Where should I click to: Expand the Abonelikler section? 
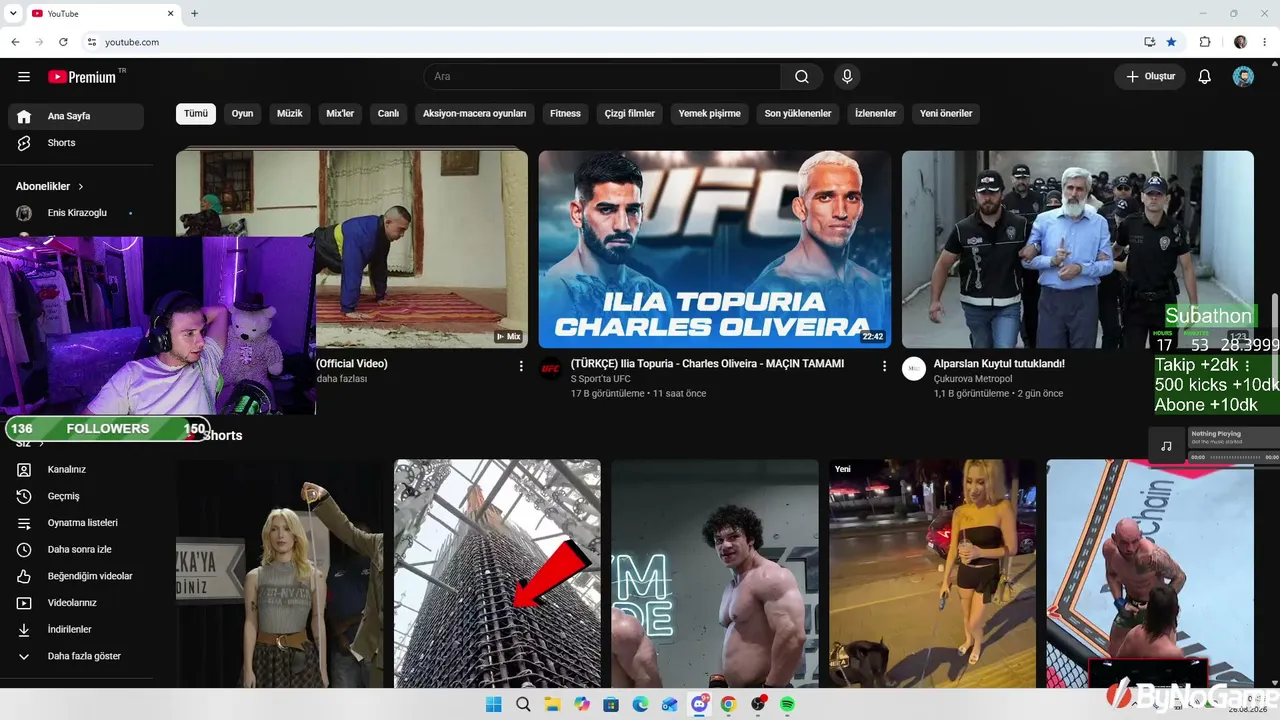pos(50,186)
